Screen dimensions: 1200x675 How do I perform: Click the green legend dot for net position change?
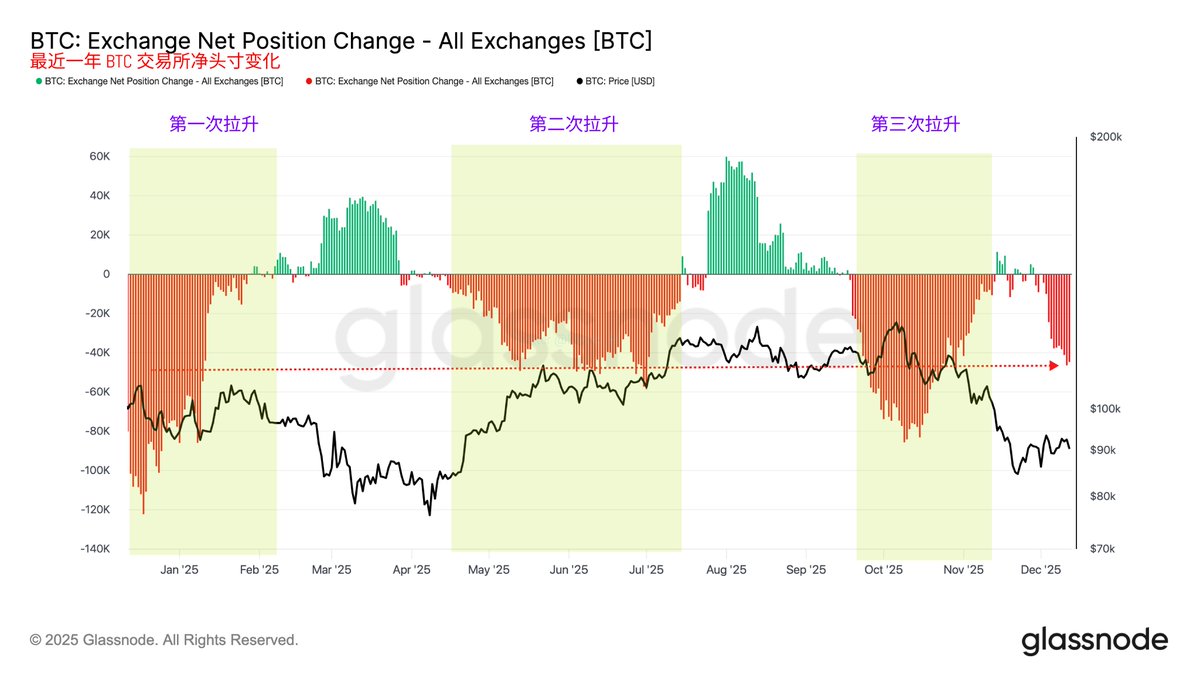[39, 81]
